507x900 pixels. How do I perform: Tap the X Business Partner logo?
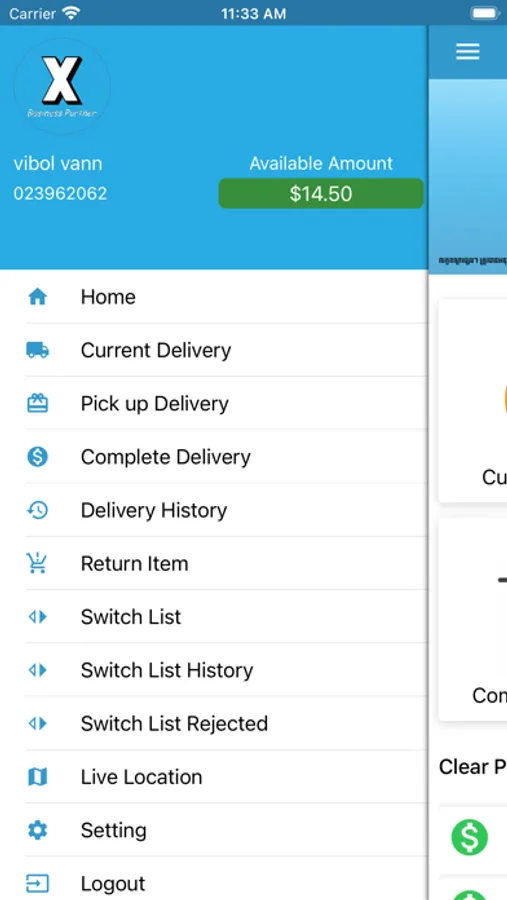coord(62,87)
